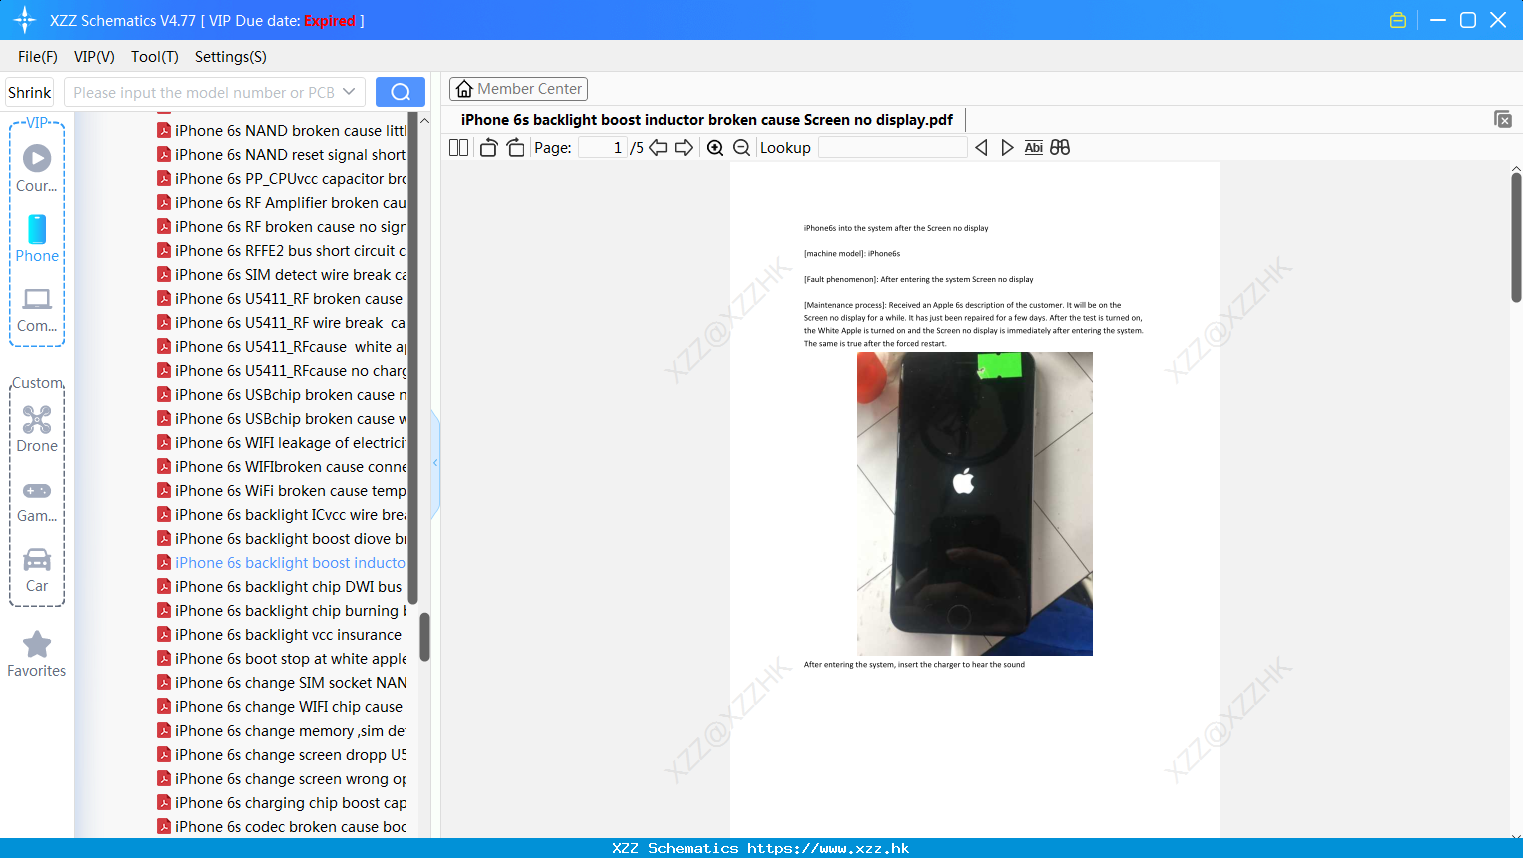1523x858 pixels.
Task: Click the Lookup text field
Action: click(x=892, y=148)
